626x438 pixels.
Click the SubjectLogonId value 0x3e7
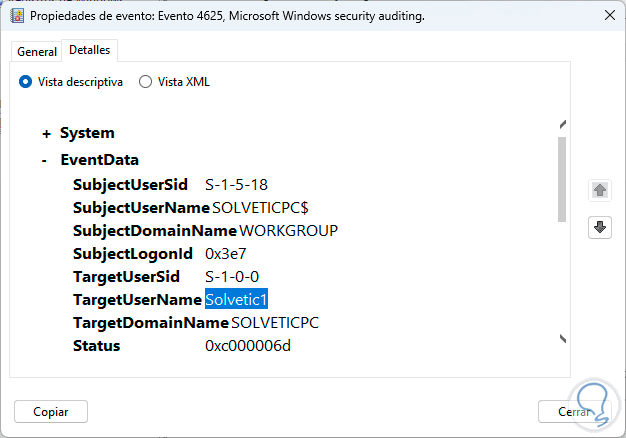[x=228, y=253]
